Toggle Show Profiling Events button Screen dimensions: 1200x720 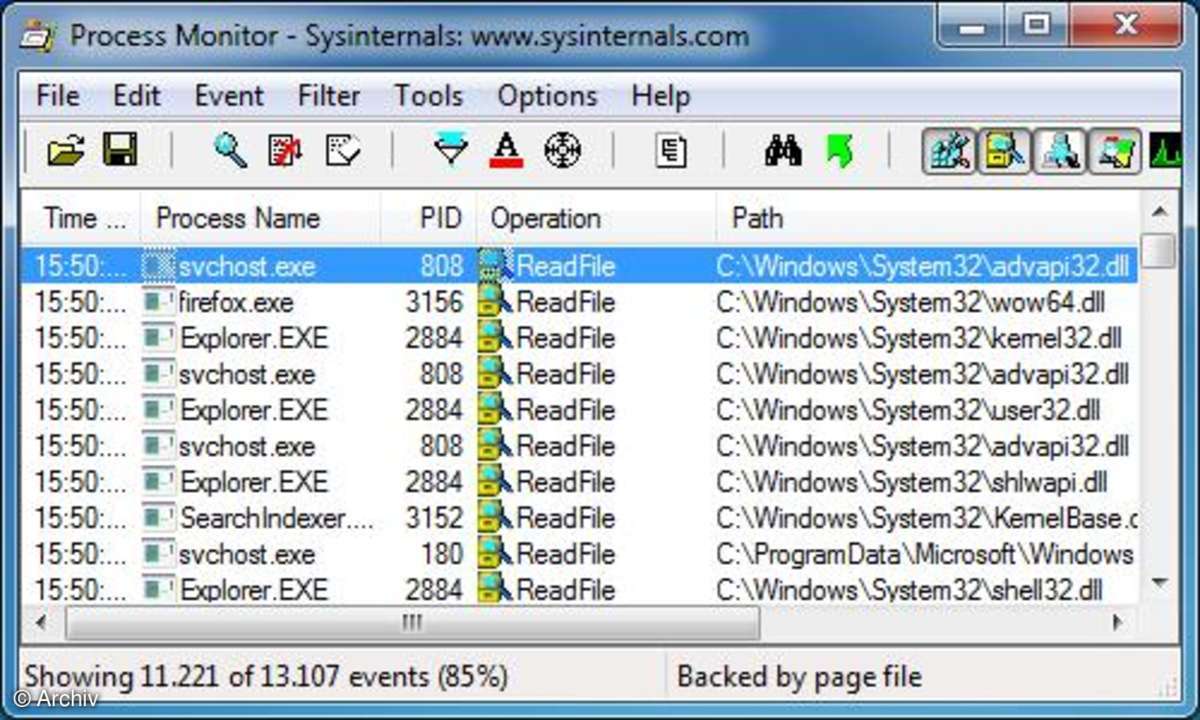click(1166, 151)
